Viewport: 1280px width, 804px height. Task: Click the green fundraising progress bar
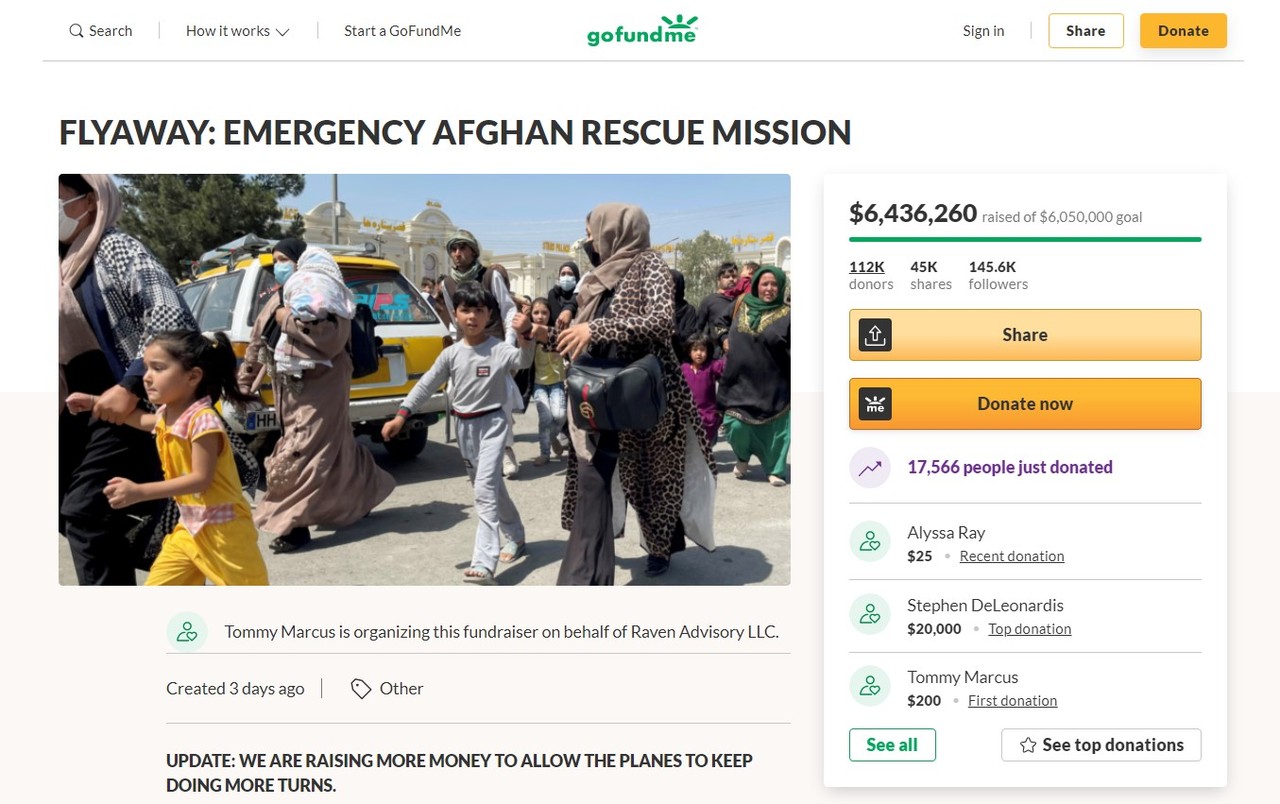click(x=1025, y=240)
